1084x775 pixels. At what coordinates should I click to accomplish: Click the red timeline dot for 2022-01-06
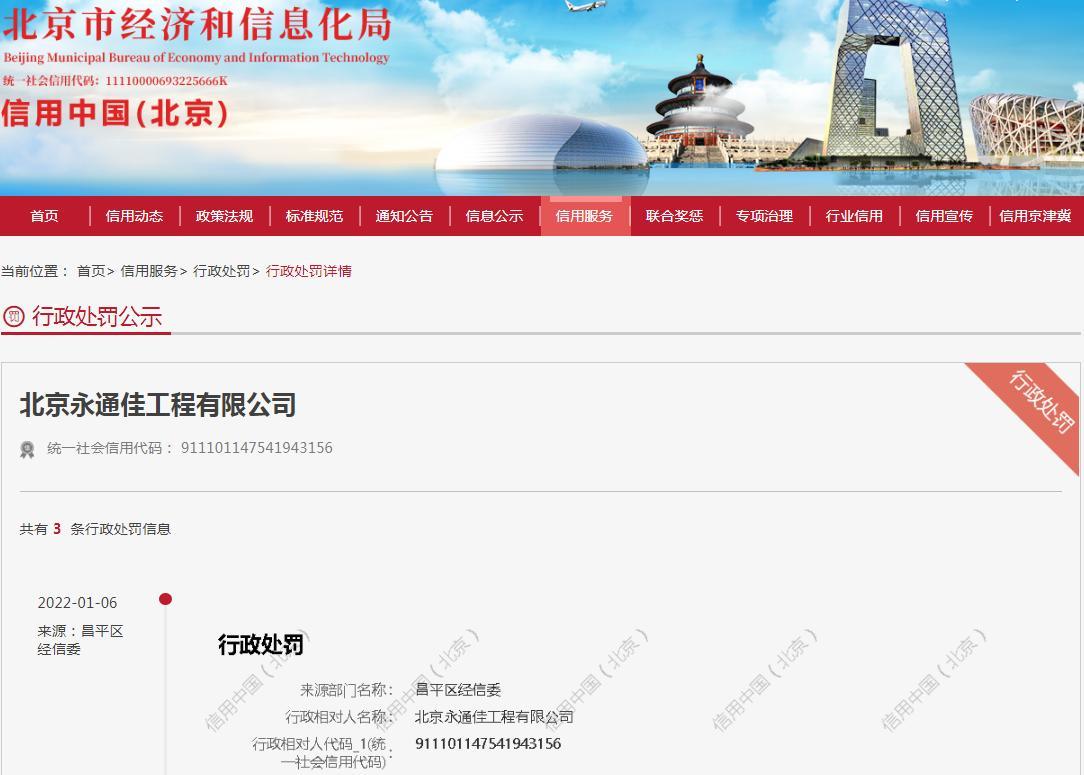point(165,599)
